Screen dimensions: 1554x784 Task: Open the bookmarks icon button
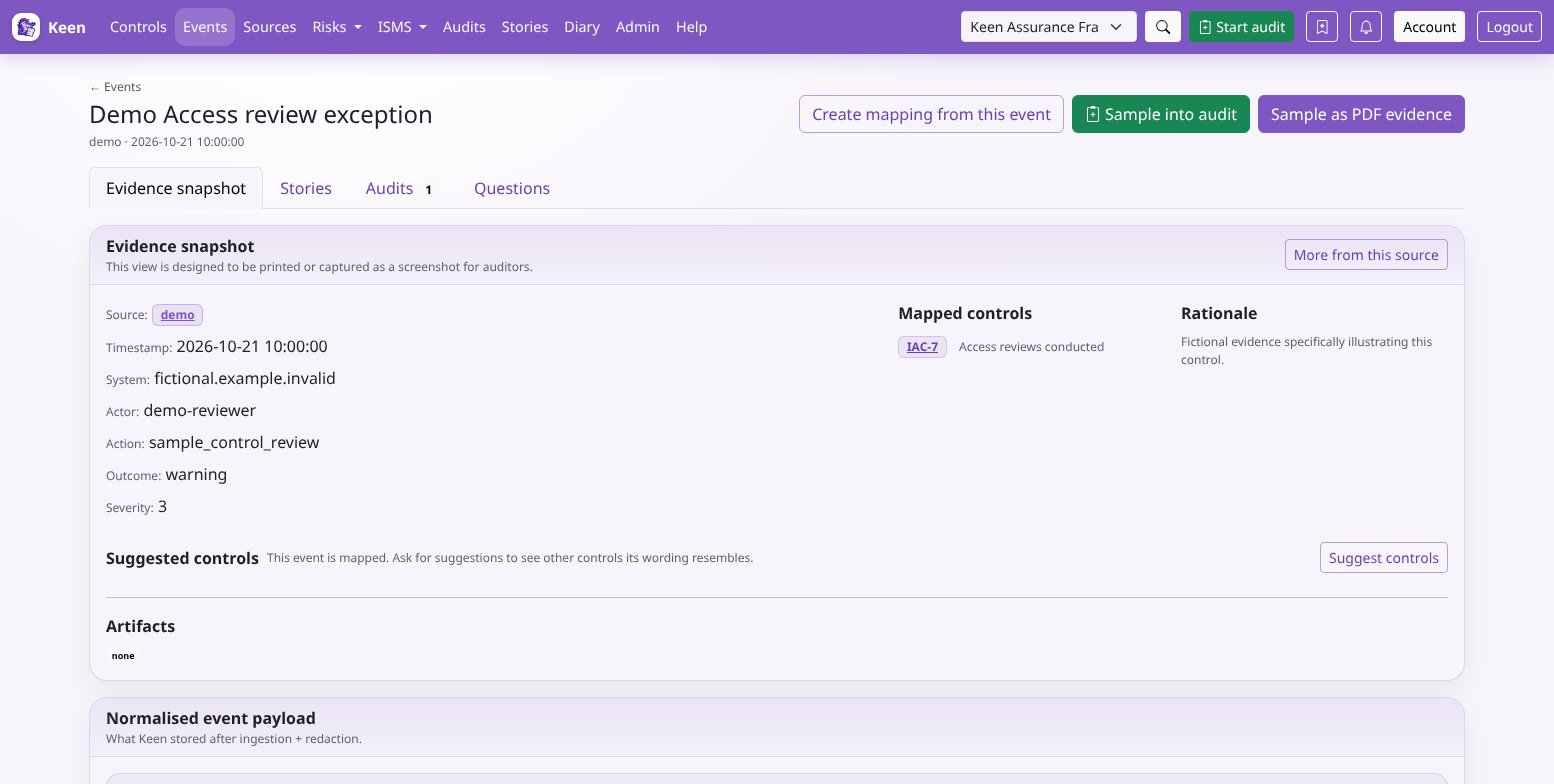(1322, 27)
